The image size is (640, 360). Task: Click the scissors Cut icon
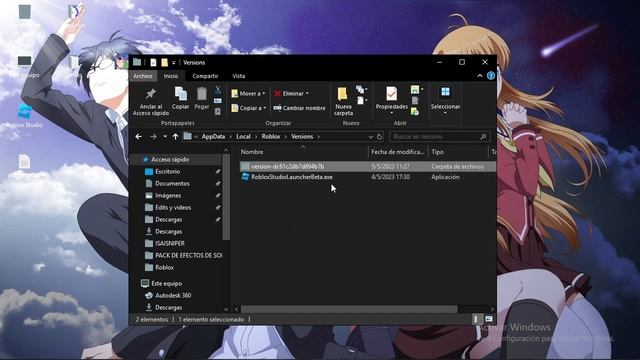click(x=218, y=90)
